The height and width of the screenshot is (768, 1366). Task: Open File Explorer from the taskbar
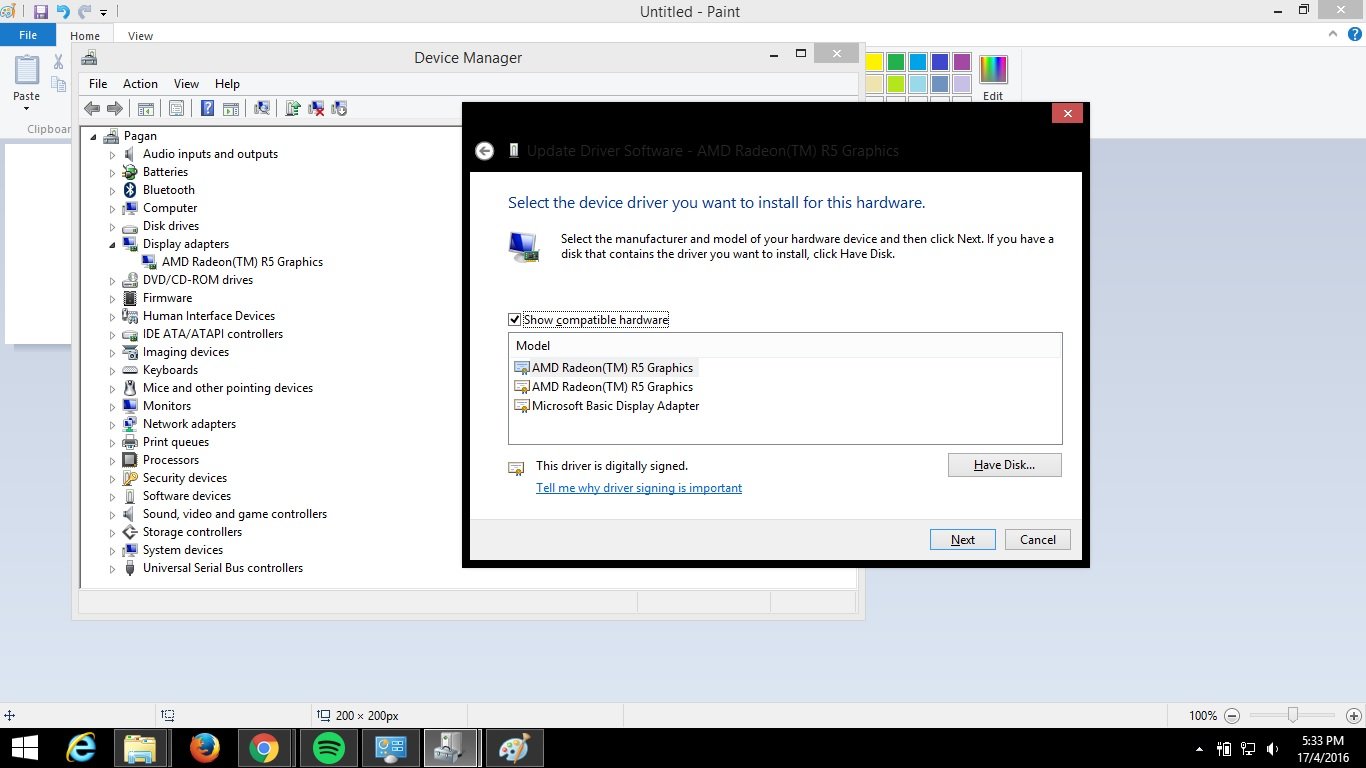[140, 748]
